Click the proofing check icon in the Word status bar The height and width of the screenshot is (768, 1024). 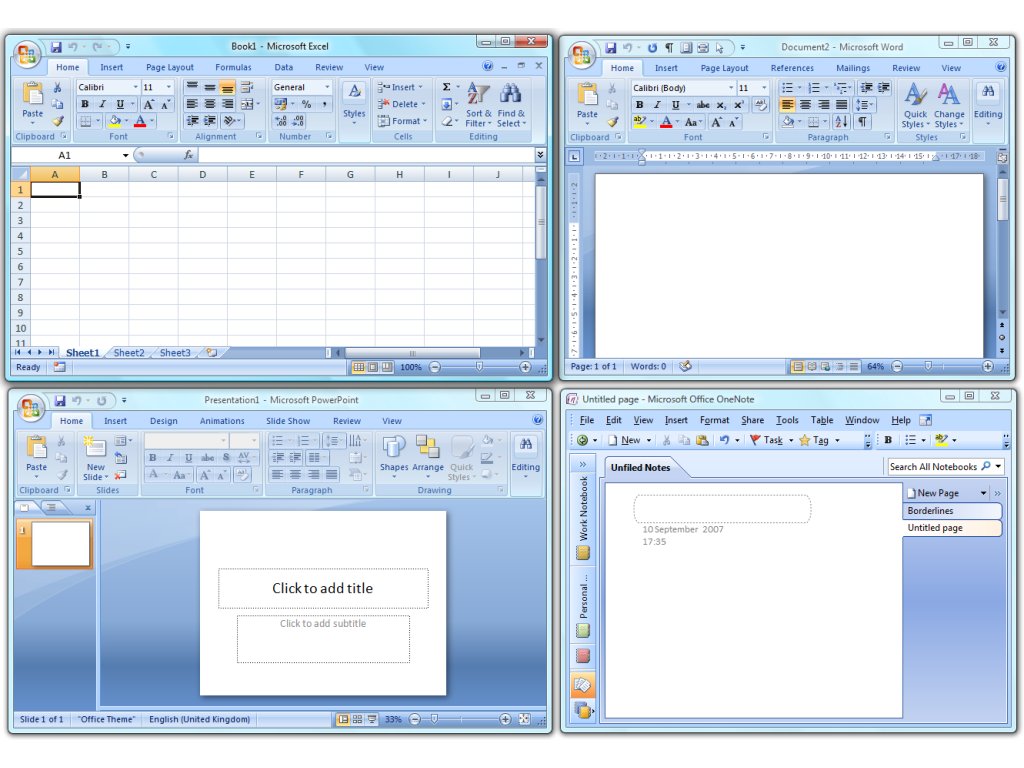pos(685,366)
